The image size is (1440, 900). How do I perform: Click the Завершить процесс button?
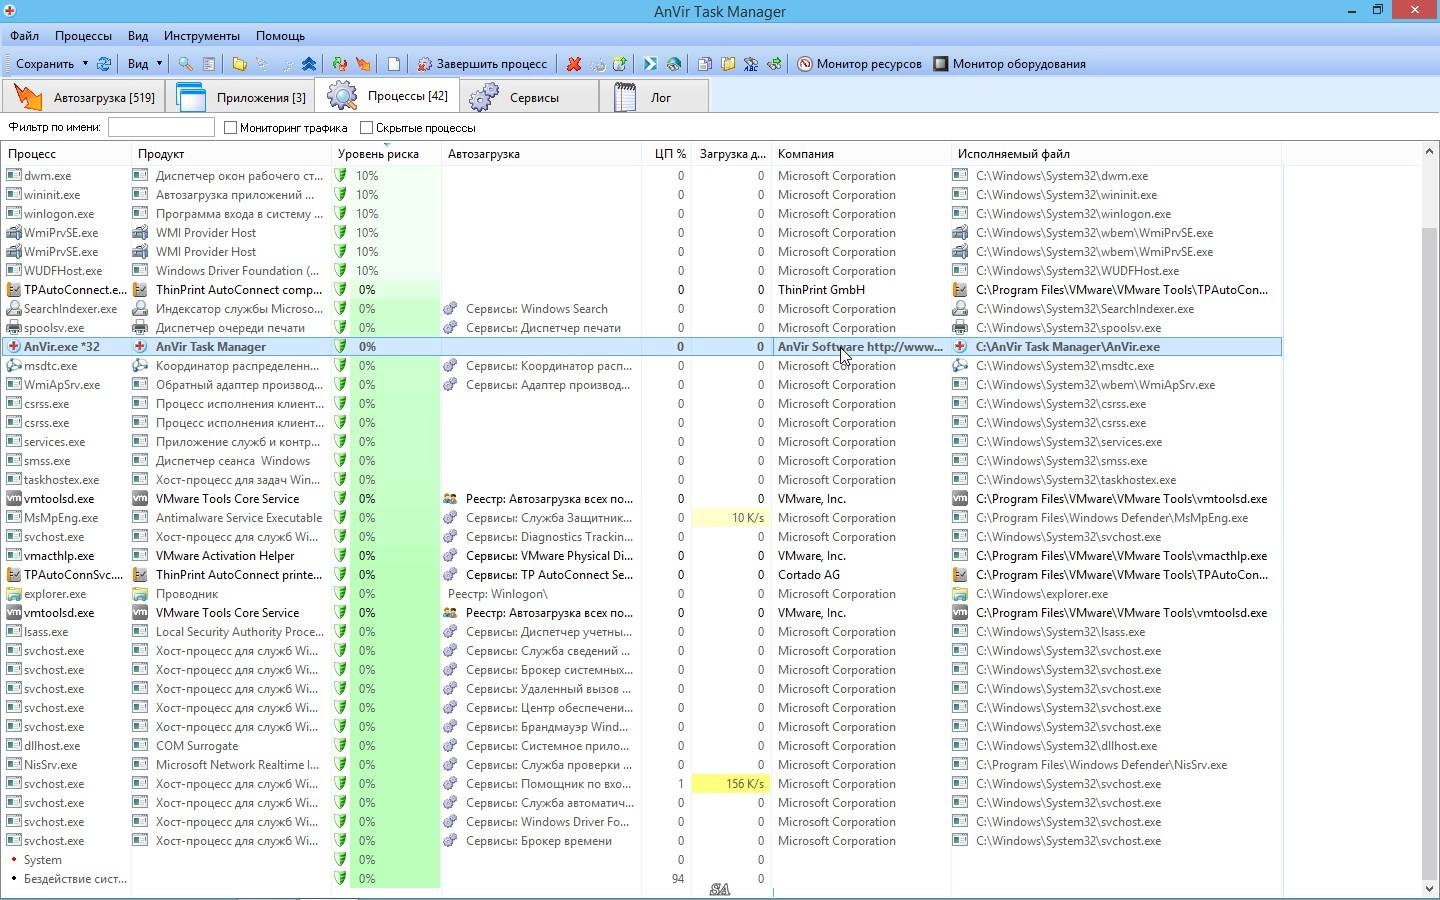(x=482, y=63)
